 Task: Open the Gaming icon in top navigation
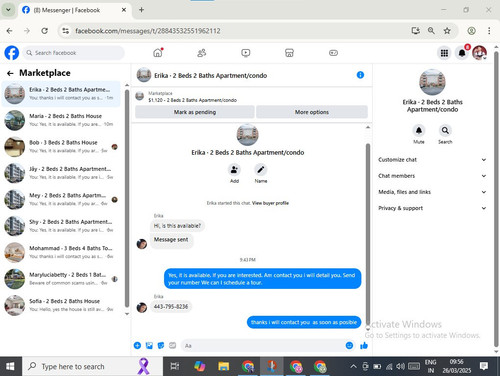[x=333, y=53]
